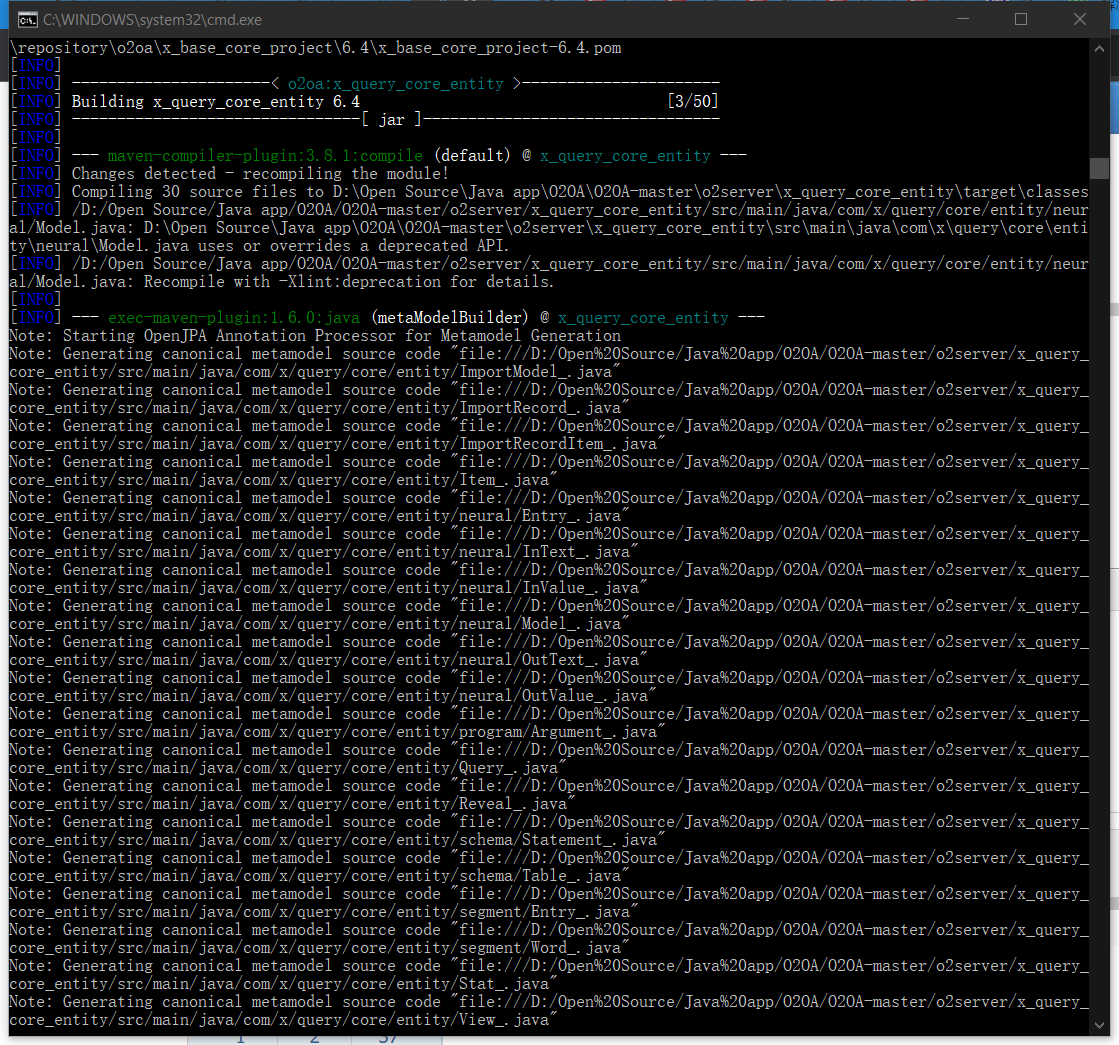Click the 'schema/Table_.java' path line
The height and width of the screenshot is (1045, 1119).
(319, 876)
